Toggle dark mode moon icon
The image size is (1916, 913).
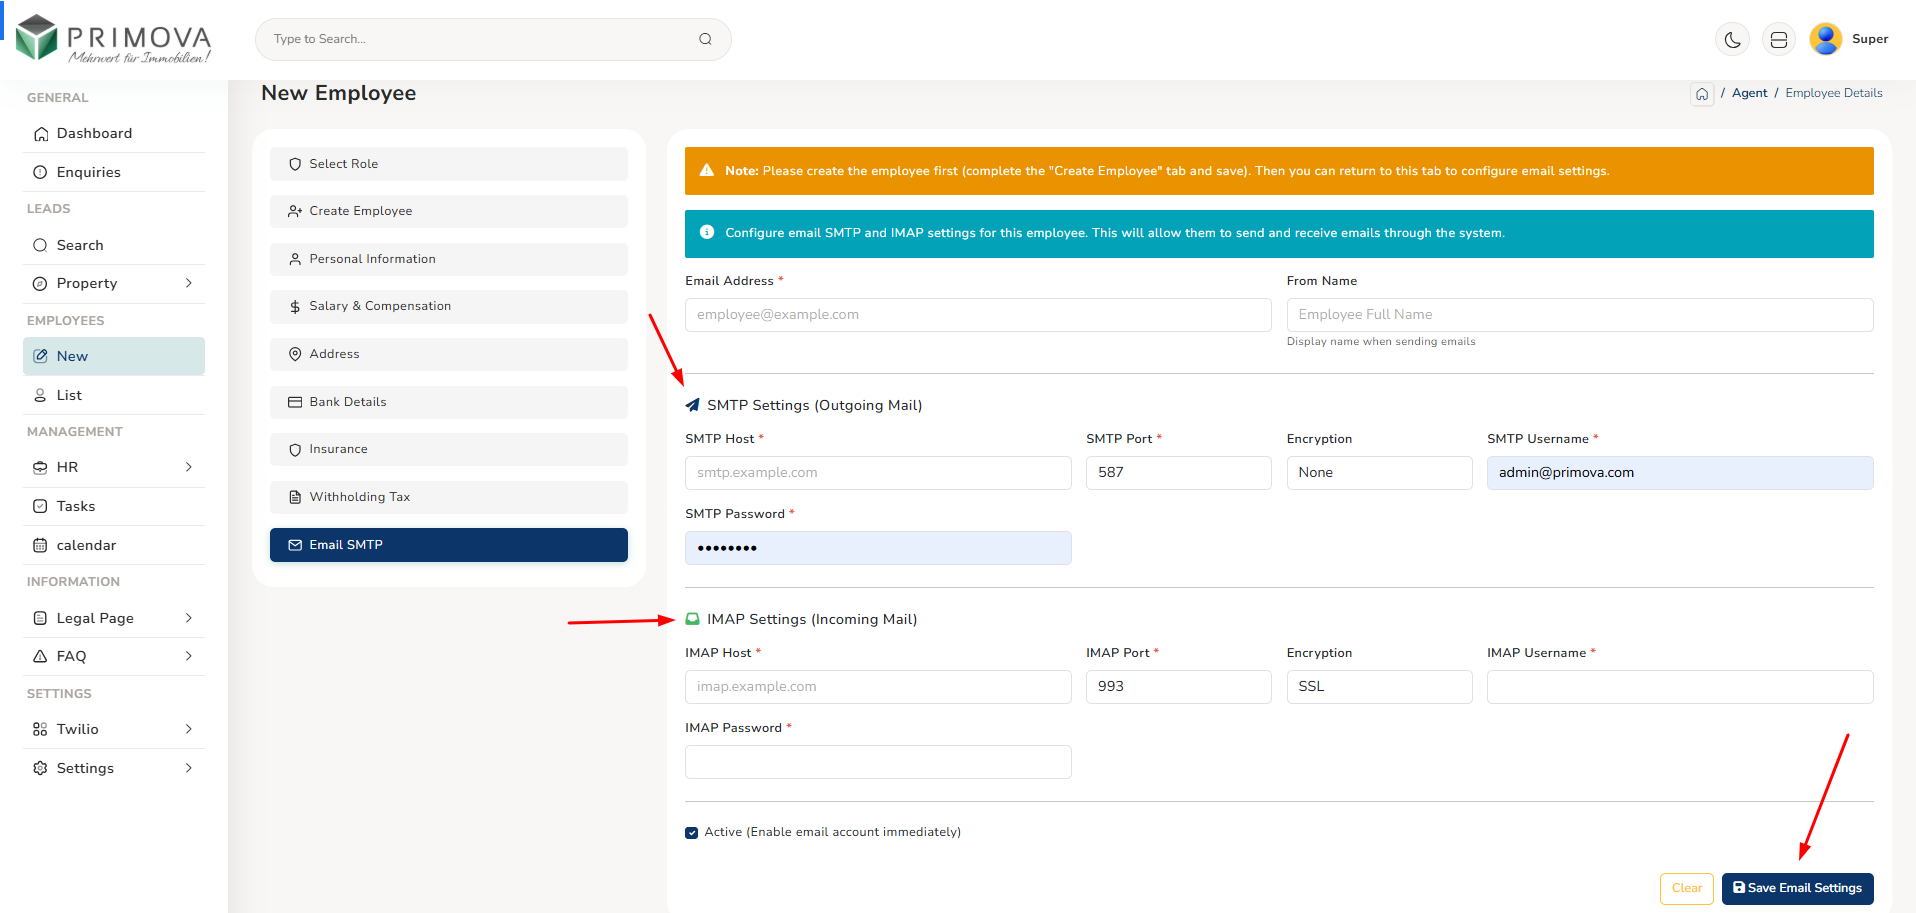tap(1732, 40)
